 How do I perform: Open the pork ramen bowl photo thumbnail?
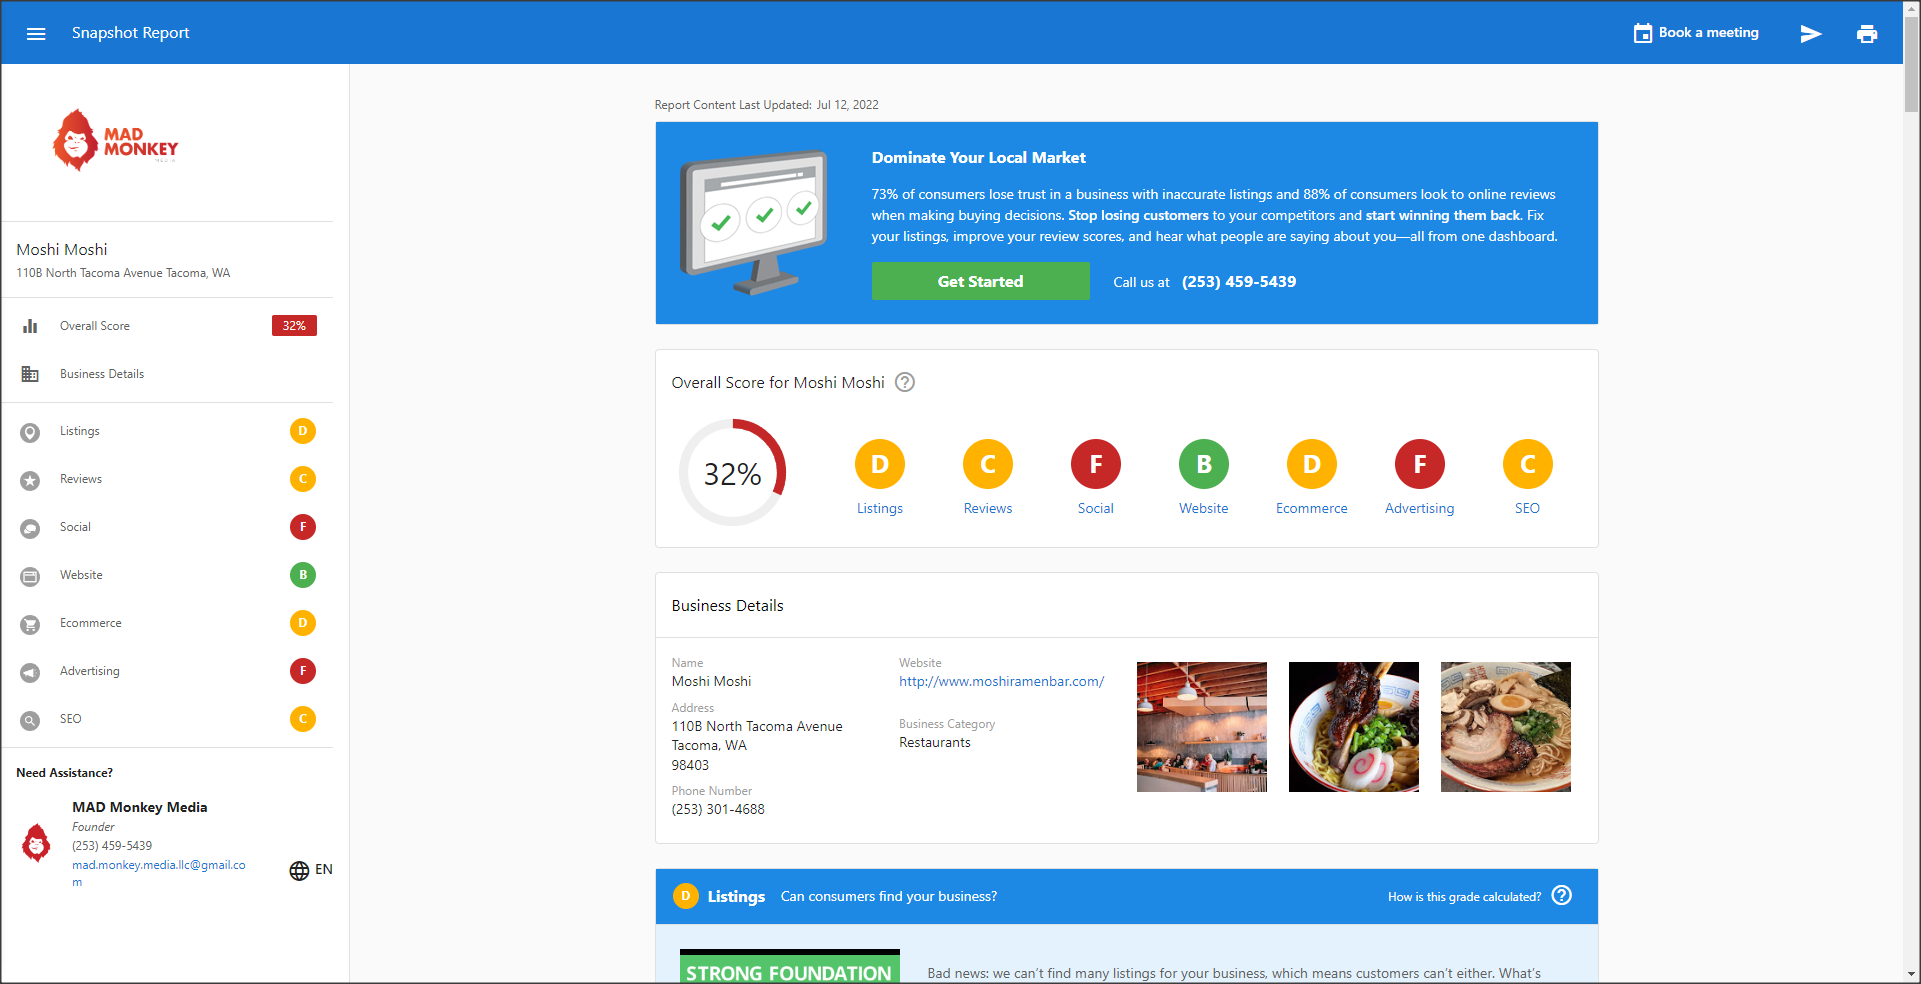pyautogui.click(x=1506, y=727)
